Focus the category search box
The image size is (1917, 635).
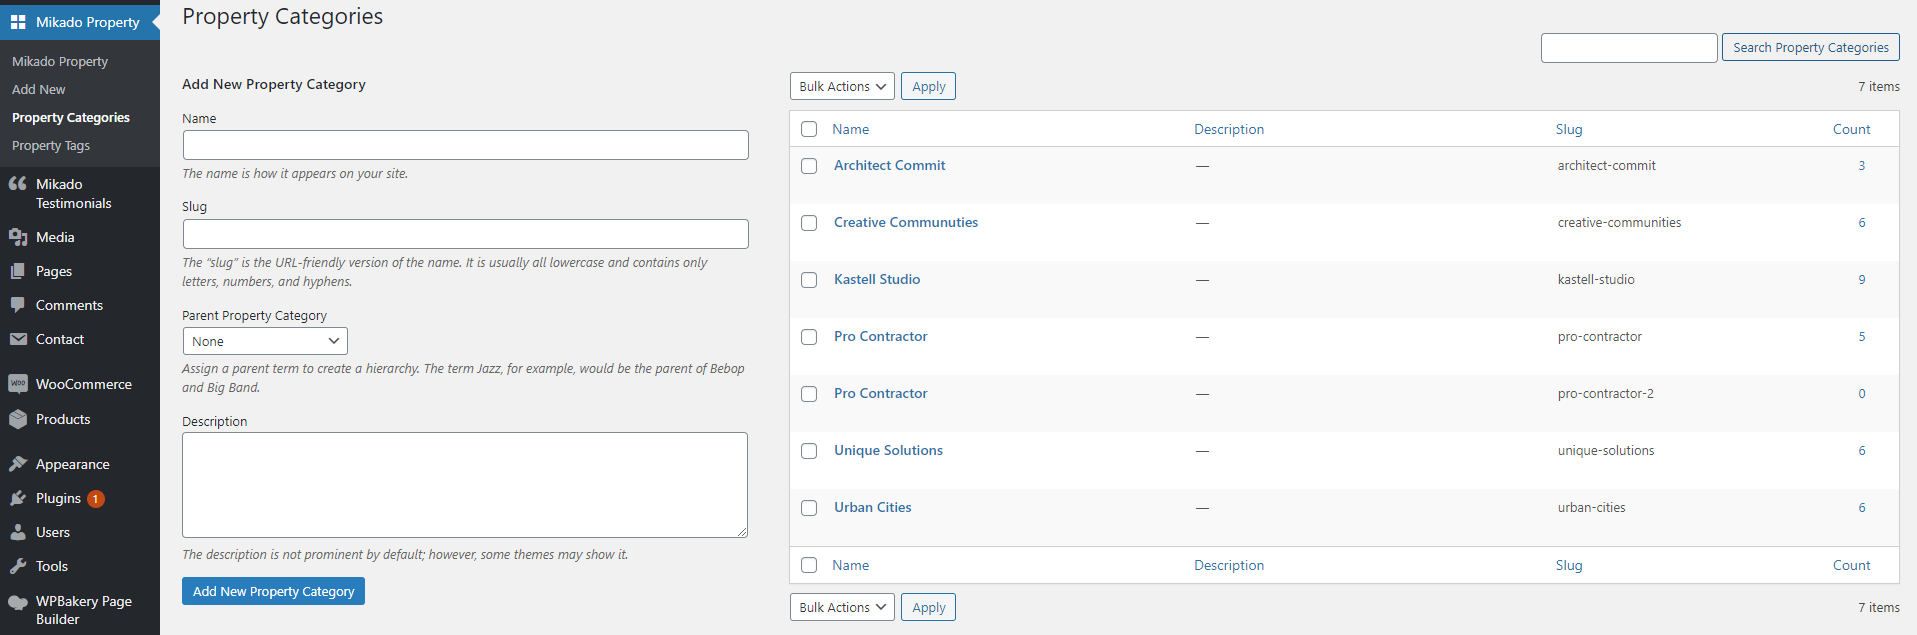click(1629, 47)
